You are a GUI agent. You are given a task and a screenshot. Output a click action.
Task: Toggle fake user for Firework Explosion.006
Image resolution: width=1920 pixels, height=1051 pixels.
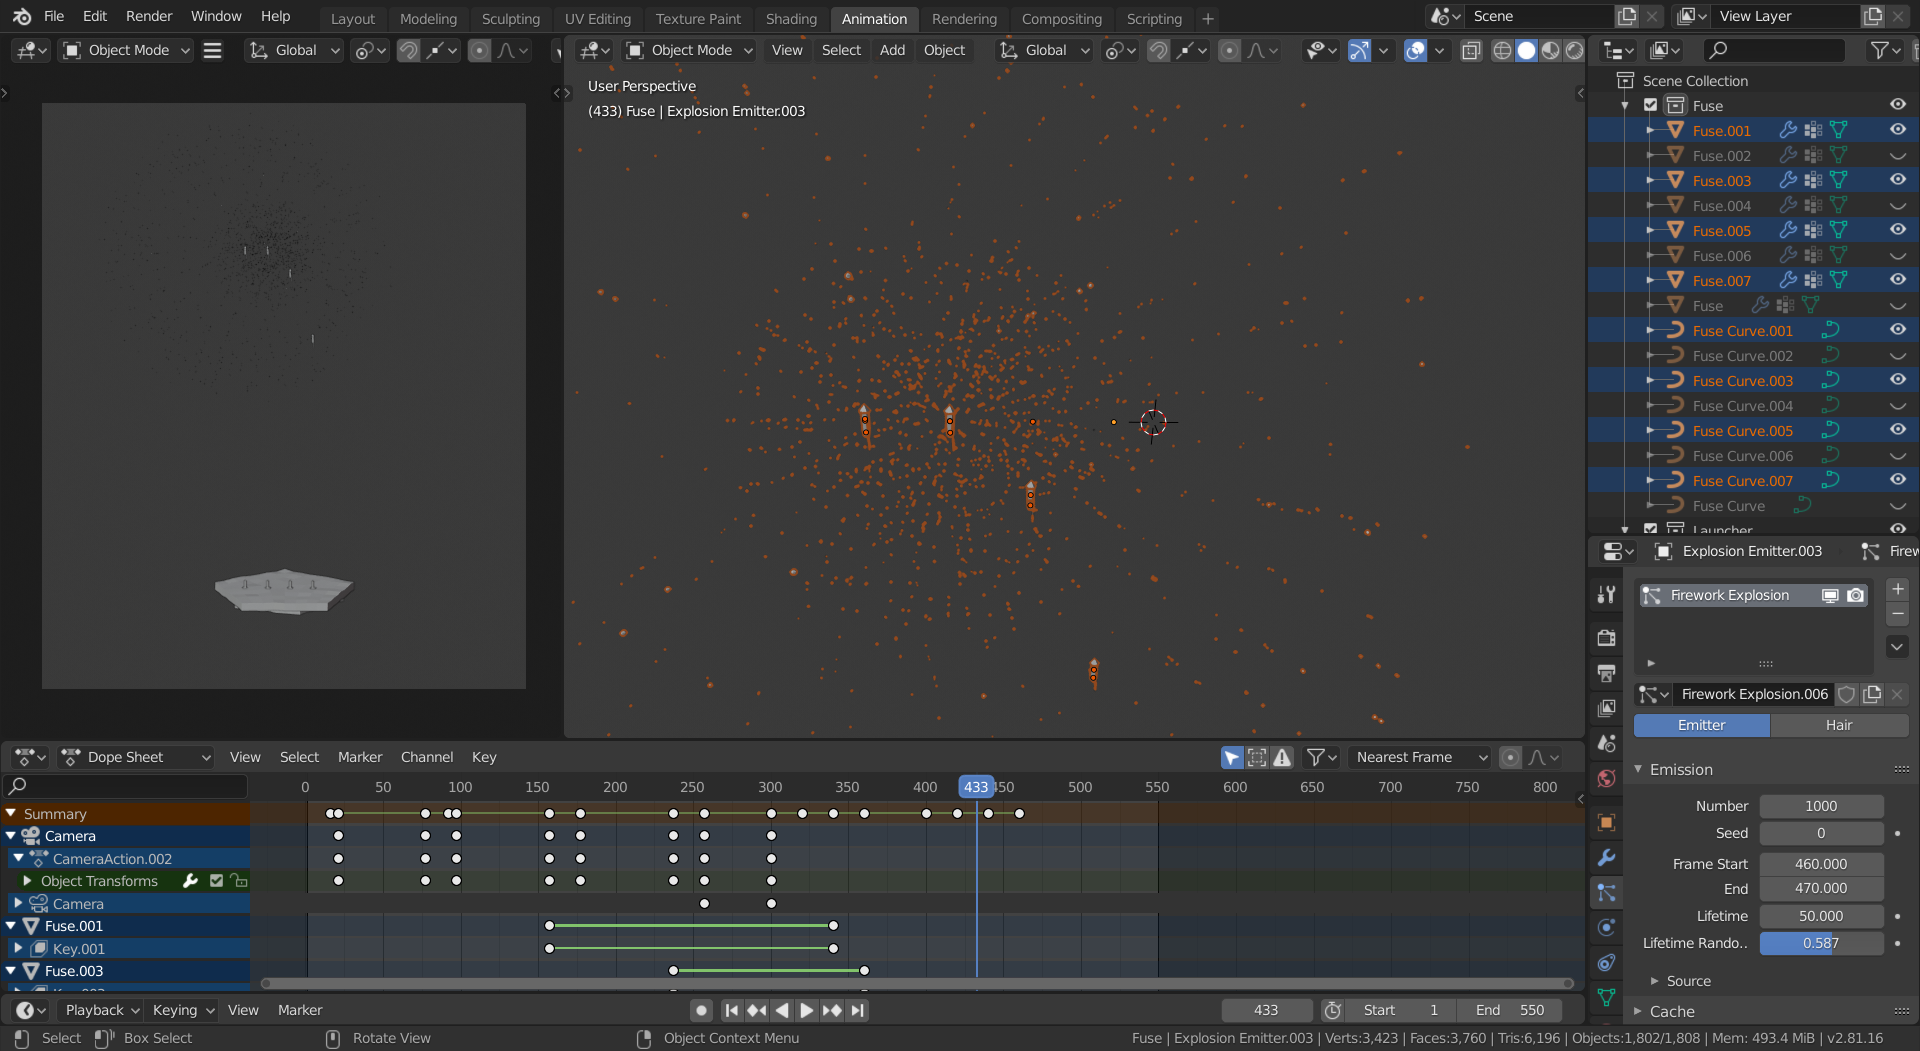click(1847, 694)
